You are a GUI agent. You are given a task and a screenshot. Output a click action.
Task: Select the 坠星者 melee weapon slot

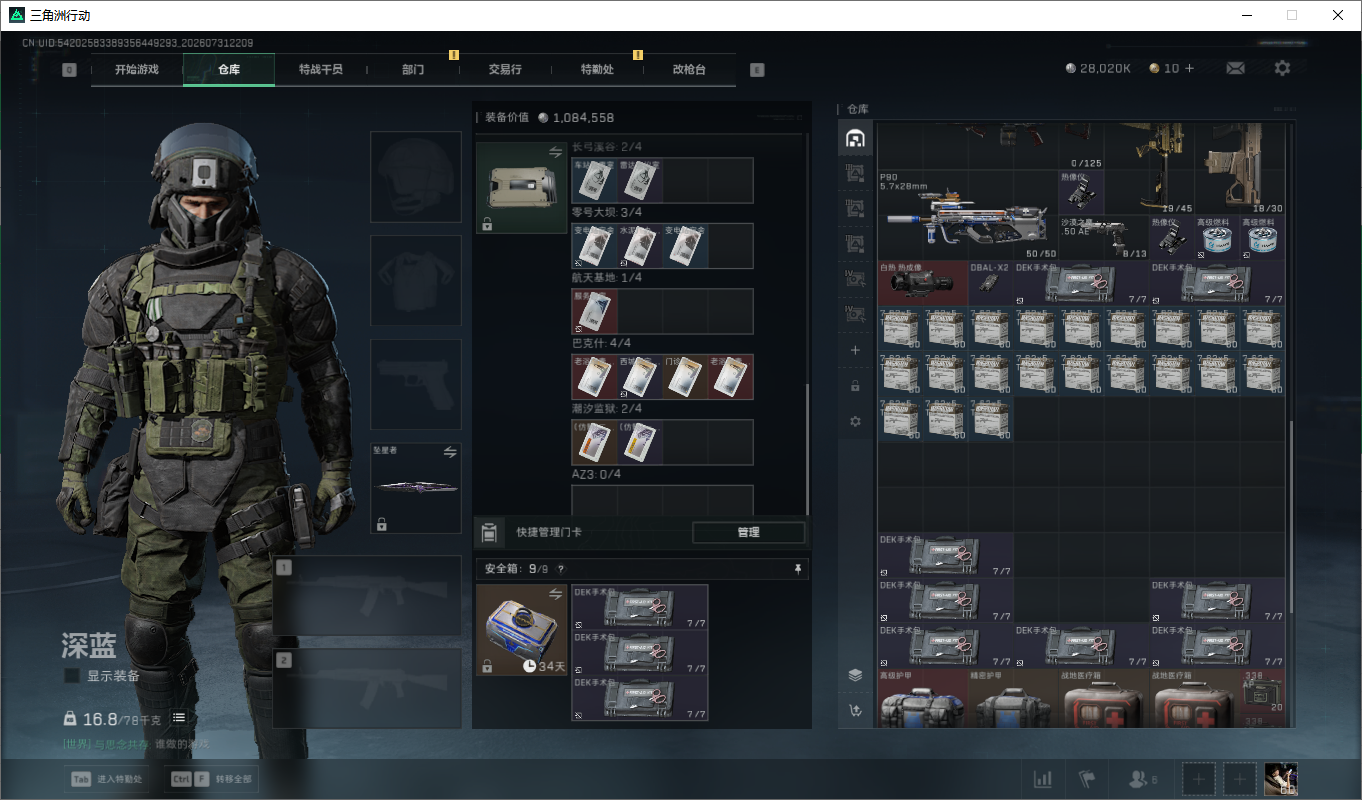pos(416,488)
